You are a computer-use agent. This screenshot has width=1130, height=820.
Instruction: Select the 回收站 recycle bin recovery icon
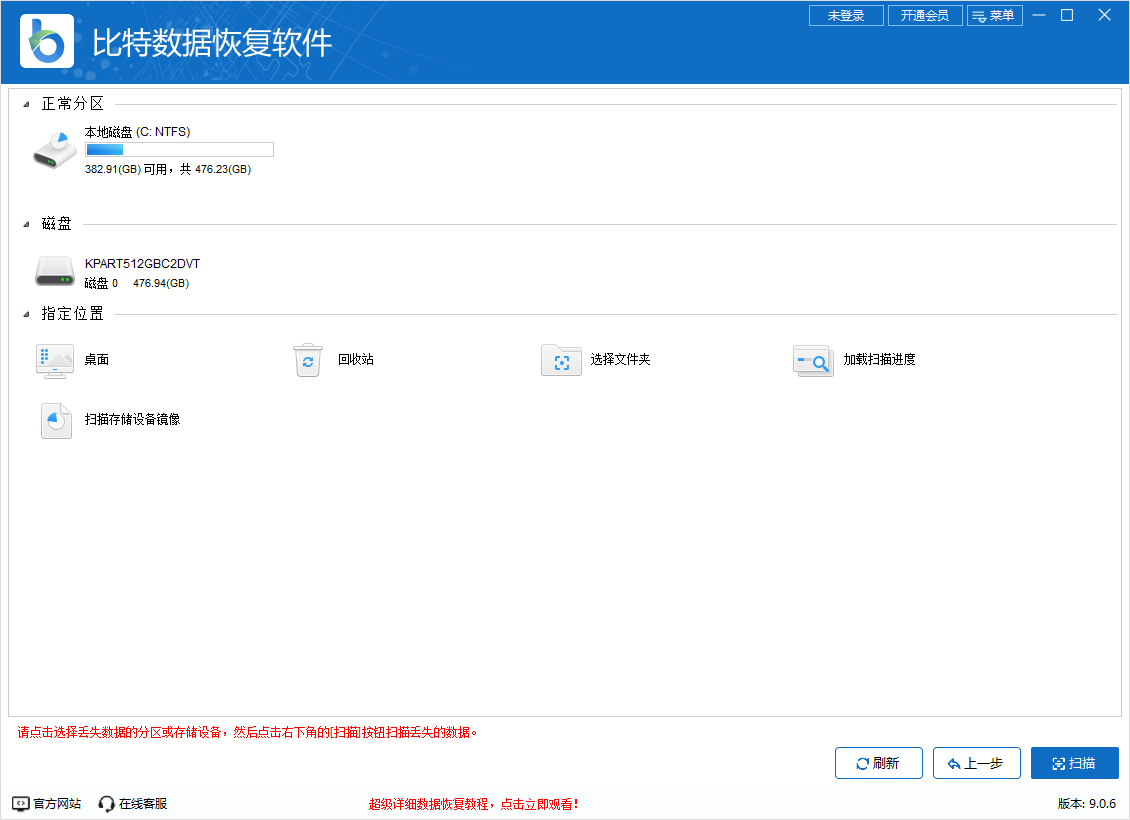click(x=308, y=361)
